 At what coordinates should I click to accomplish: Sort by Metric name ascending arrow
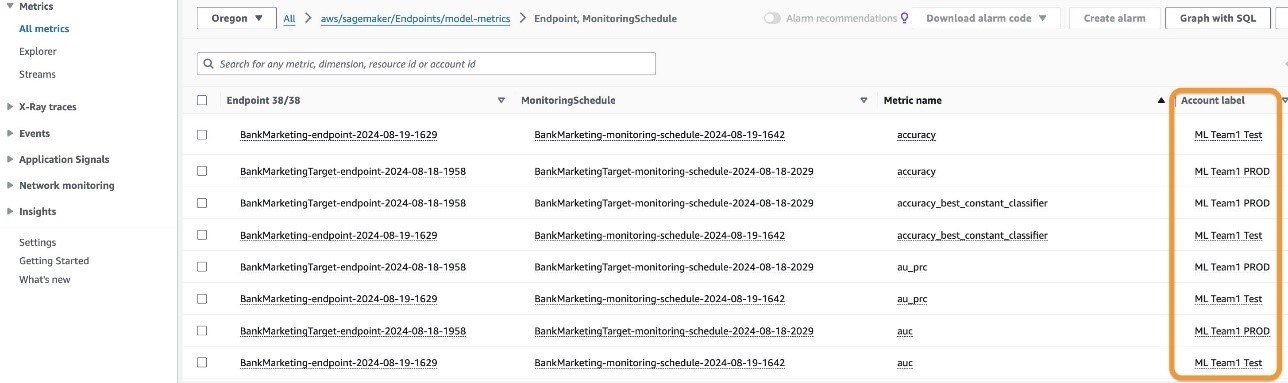pos(1161,101)
